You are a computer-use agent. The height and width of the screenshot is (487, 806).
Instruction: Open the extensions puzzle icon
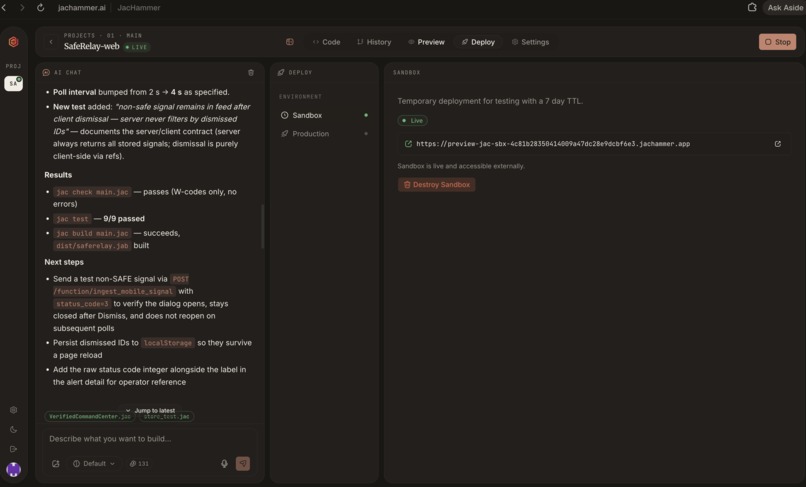pyautogui.click(x=752, y=7)
